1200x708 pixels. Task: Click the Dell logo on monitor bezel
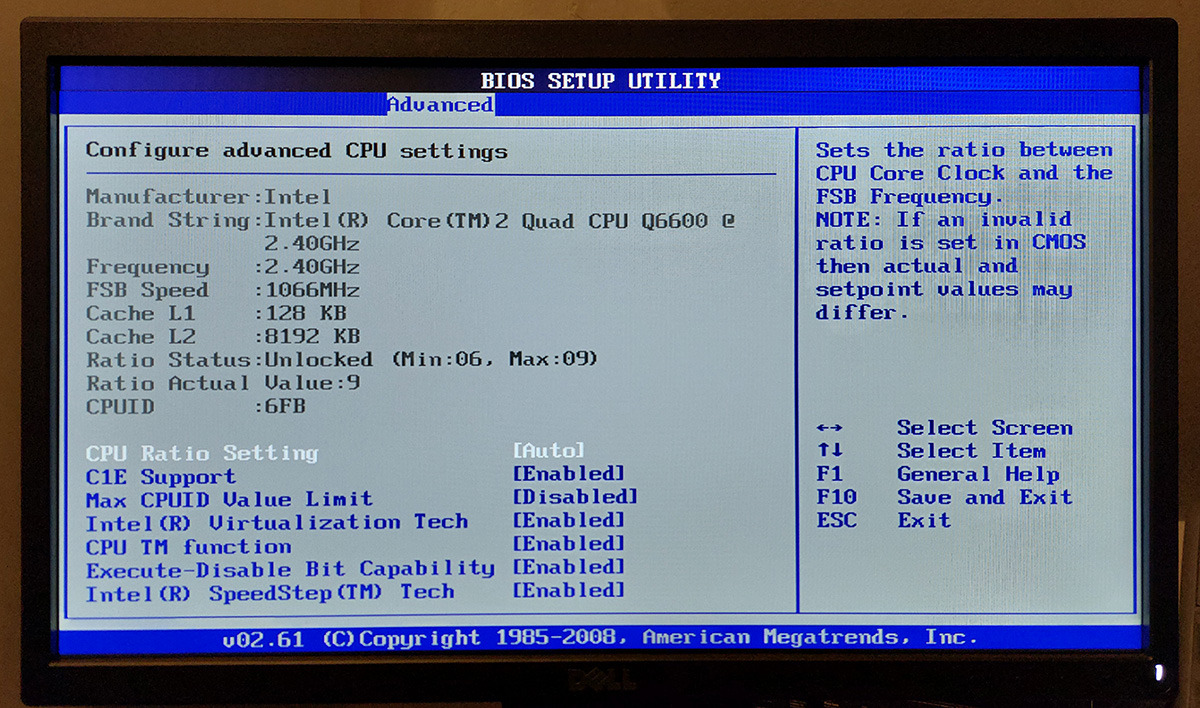click(600, 679)
